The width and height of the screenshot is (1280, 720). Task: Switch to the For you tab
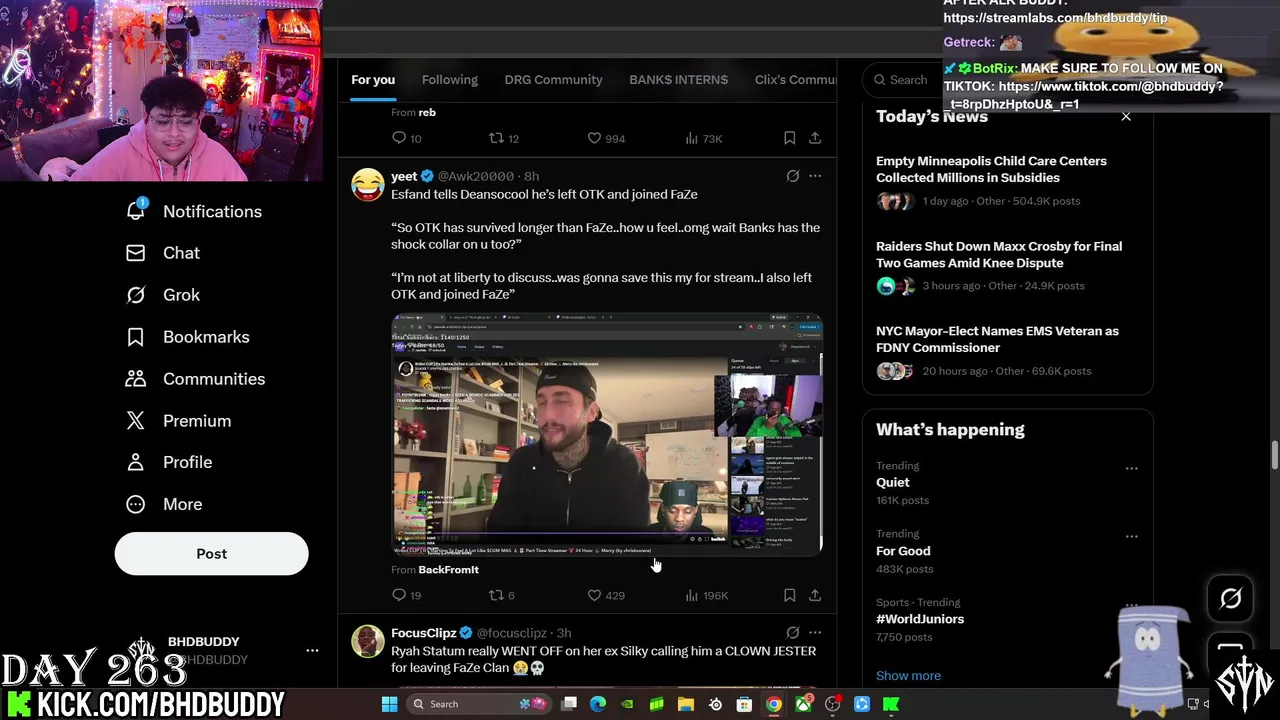[x=373, y=79]
